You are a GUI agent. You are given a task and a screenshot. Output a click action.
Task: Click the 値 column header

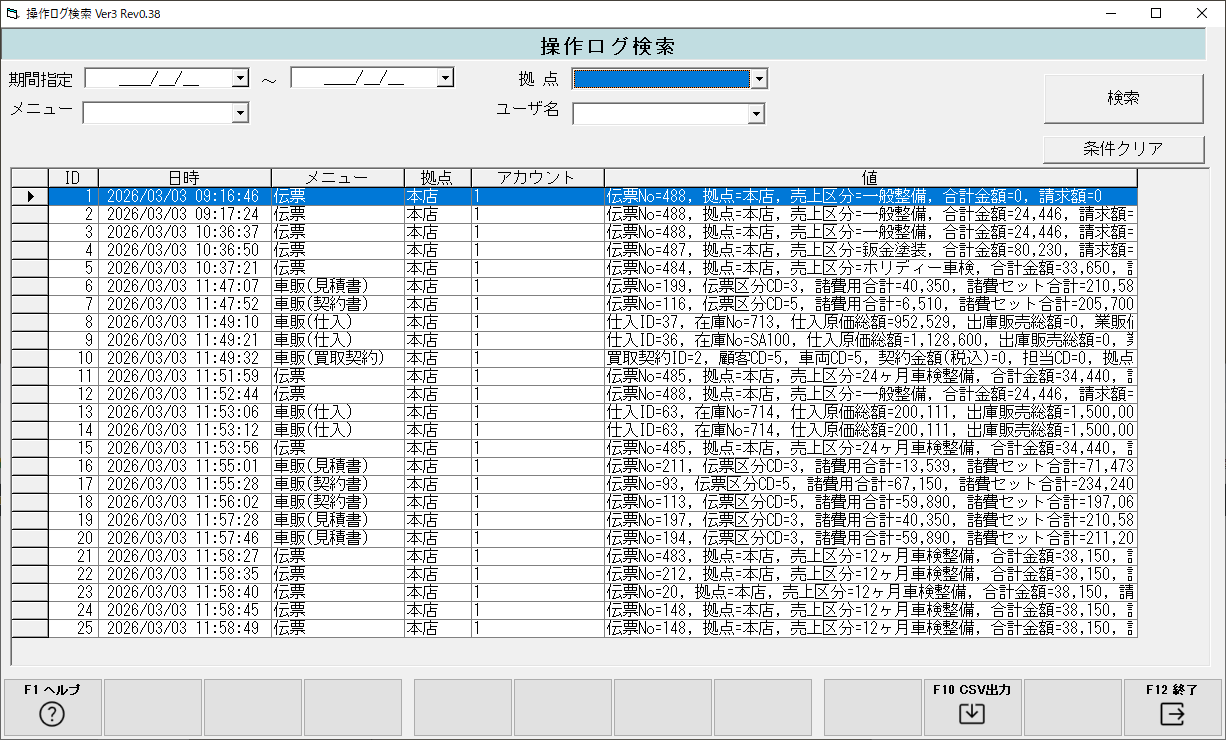coord(869,178)
